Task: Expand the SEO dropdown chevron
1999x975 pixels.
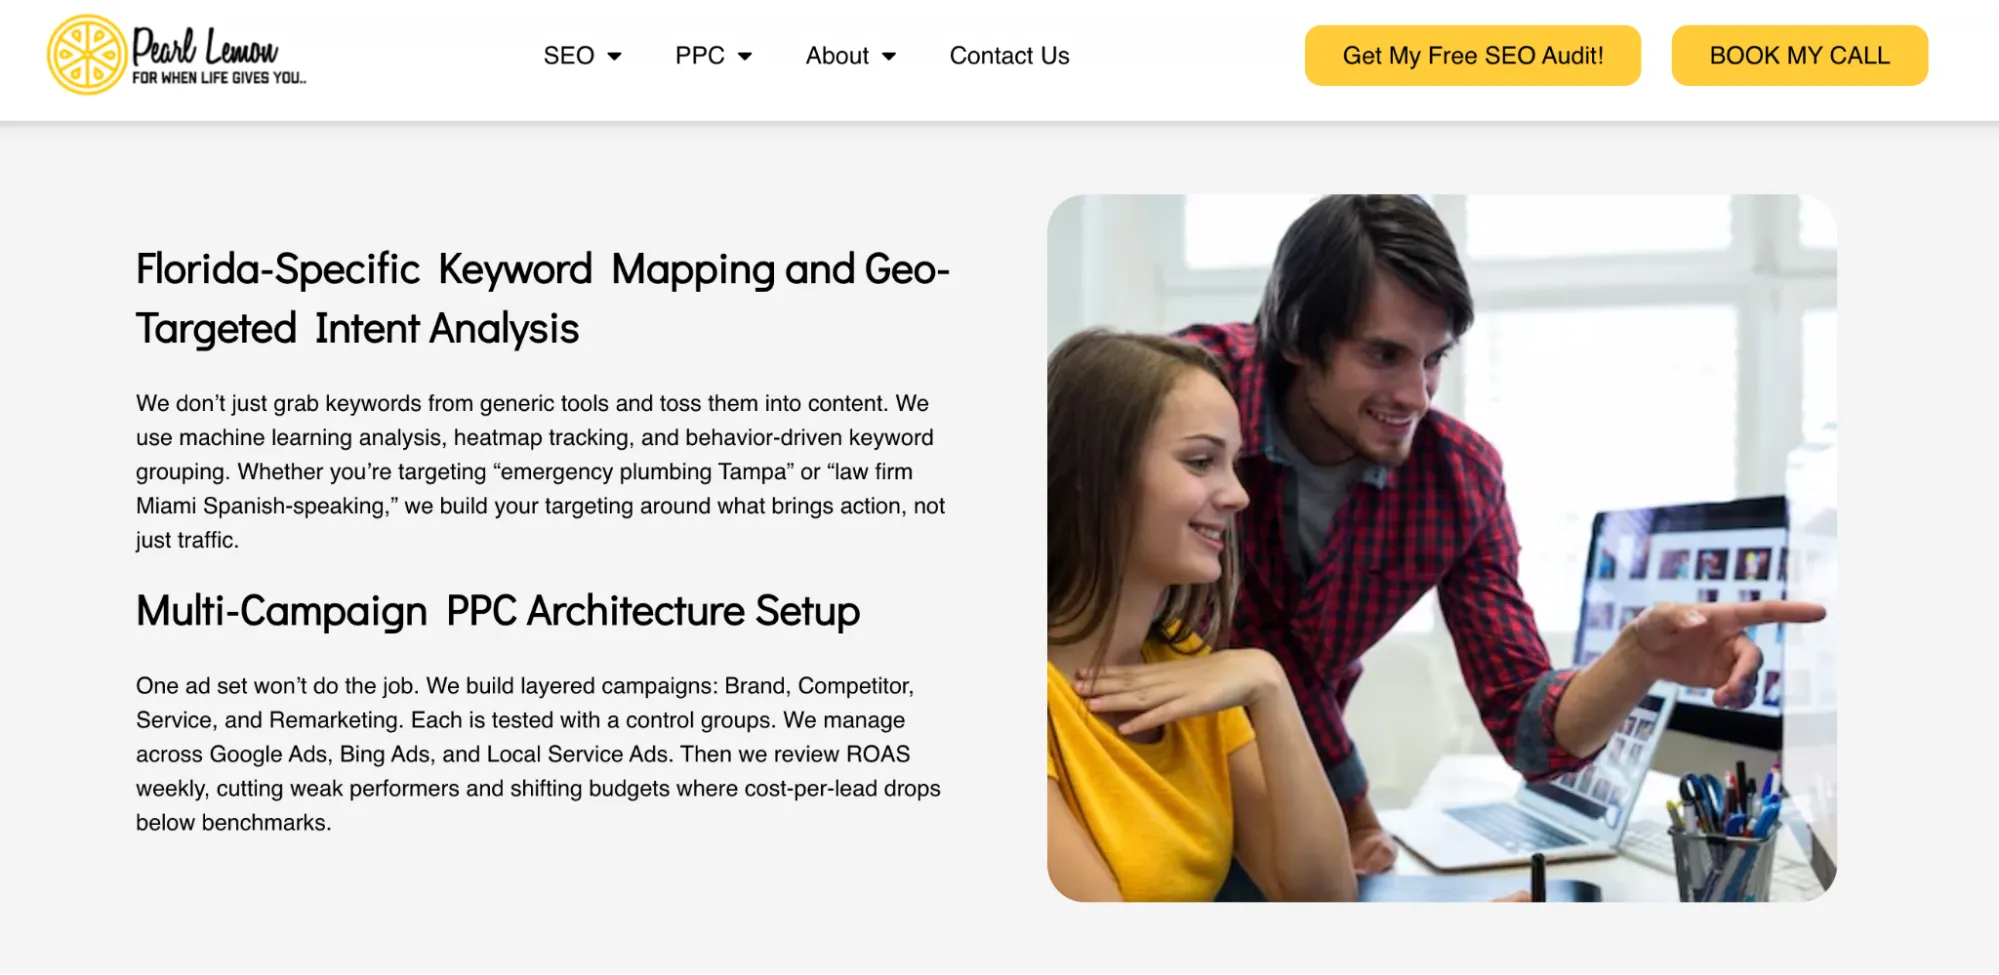Action: pyautogui.click(x=616, y=57)
